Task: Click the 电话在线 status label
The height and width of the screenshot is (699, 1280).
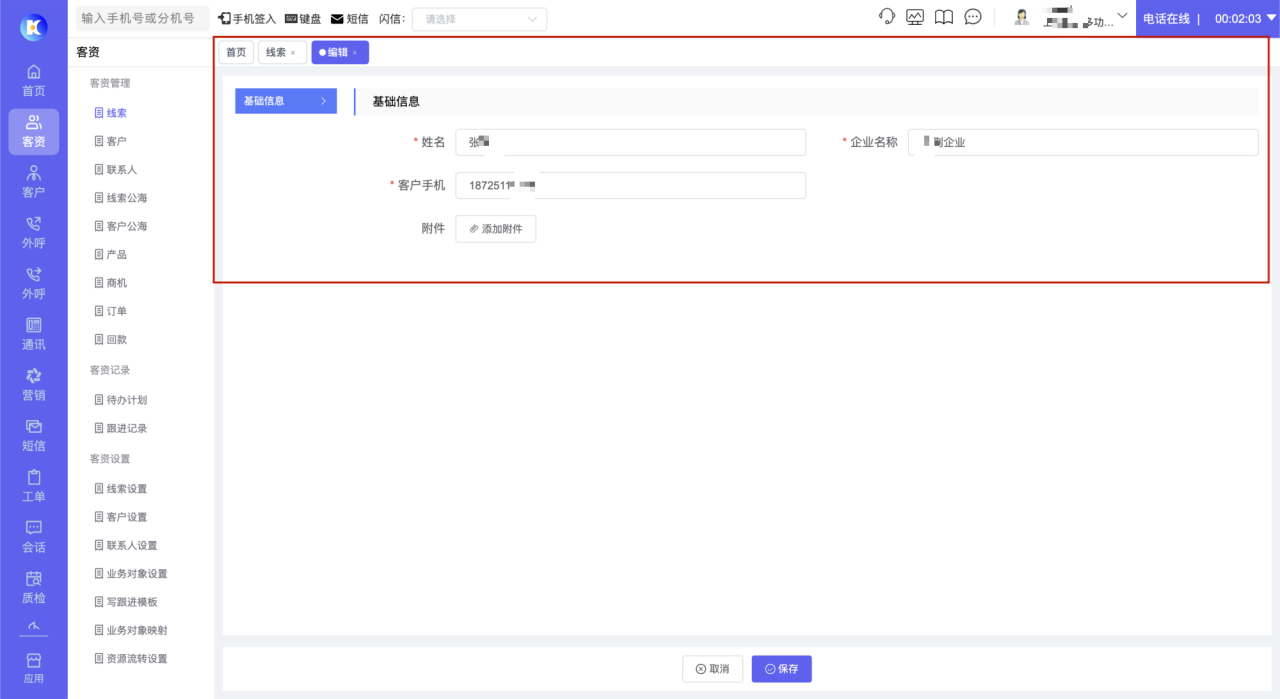Action: pyautogui.click(x=1166, y=19)
